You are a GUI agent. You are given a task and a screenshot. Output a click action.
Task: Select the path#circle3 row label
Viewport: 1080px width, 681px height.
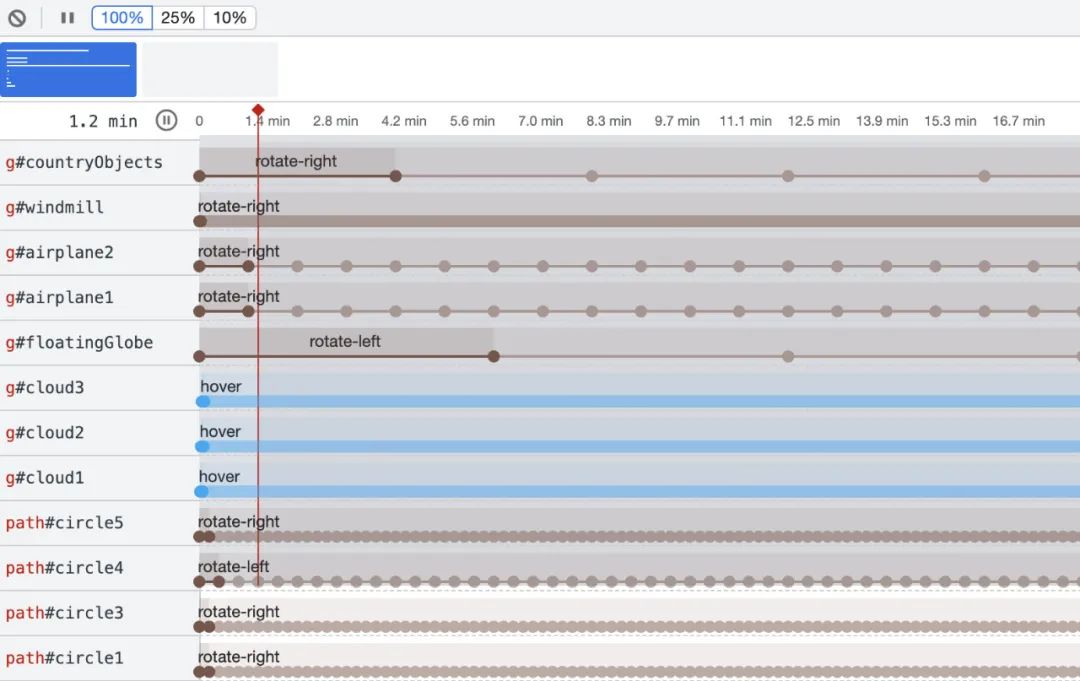pos(64,613)
